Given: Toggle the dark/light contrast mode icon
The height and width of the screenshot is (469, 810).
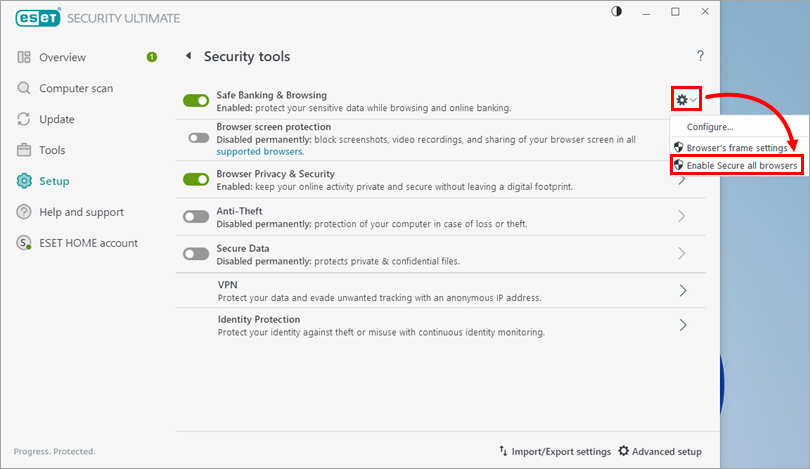Looking at the screenshot, I should pyautogui.click(x=616, y=11).
